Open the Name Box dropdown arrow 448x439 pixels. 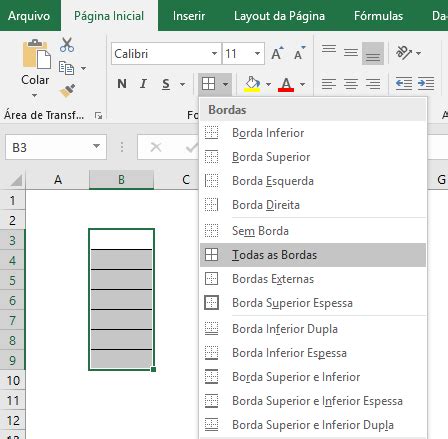96,146
